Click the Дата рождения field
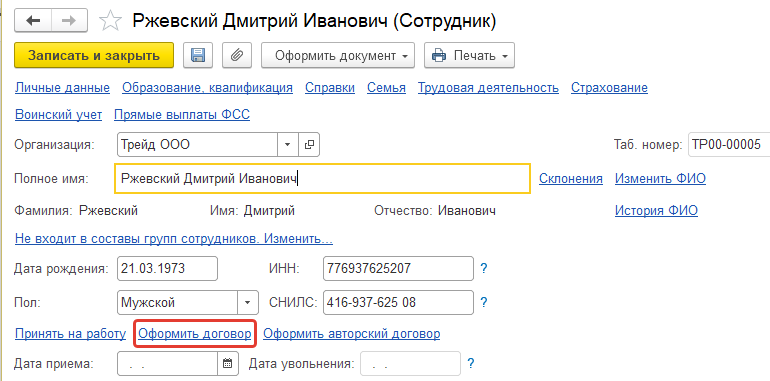 (167, 268)
